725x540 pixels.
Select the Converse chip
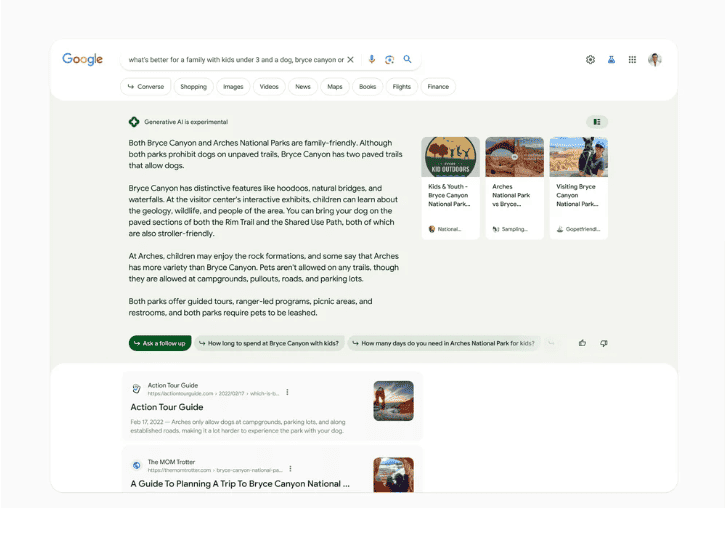click(146, 86)
